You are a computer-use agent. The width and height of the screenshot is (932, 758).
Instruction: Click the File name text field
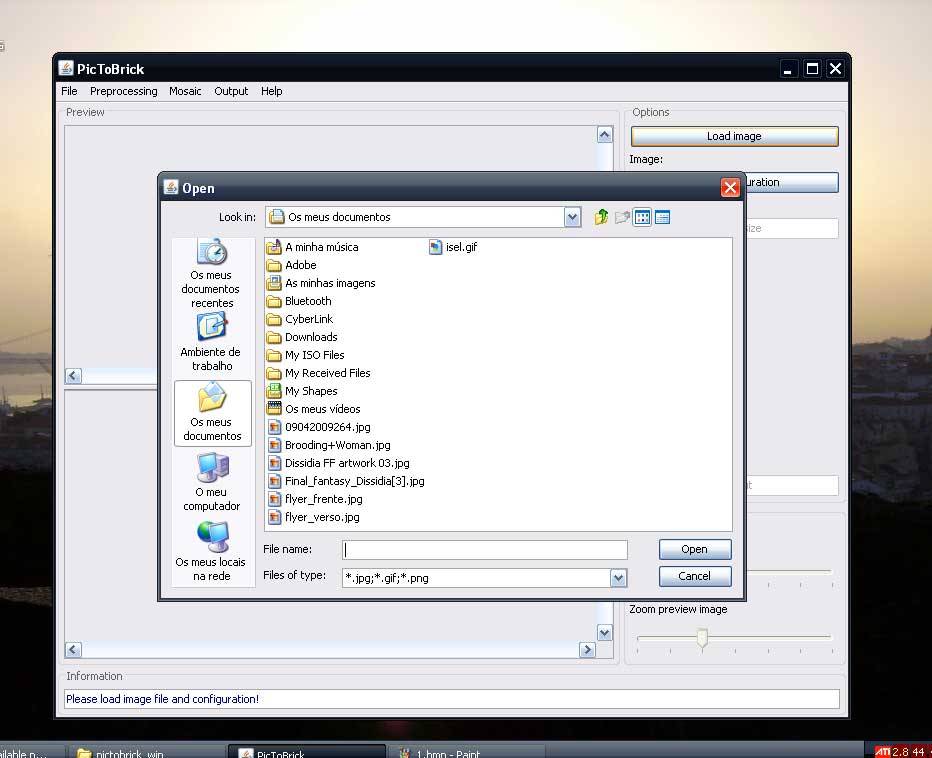(485, 549)
